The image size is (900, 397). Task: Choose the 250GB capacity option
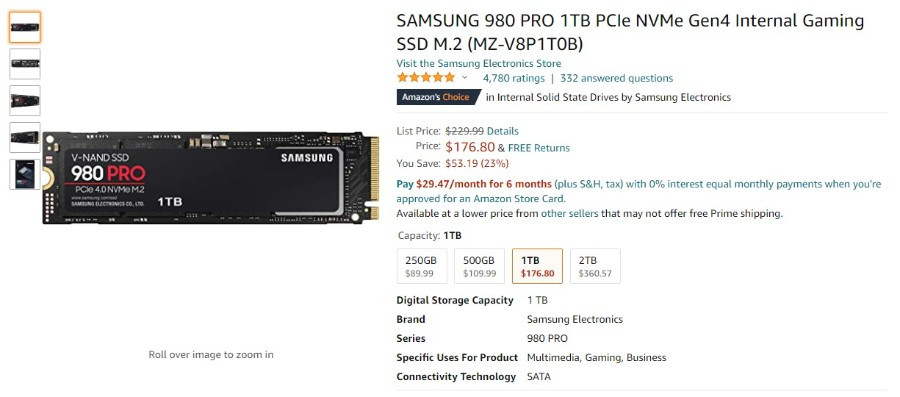pyautogui.click(x=422, y=266)
